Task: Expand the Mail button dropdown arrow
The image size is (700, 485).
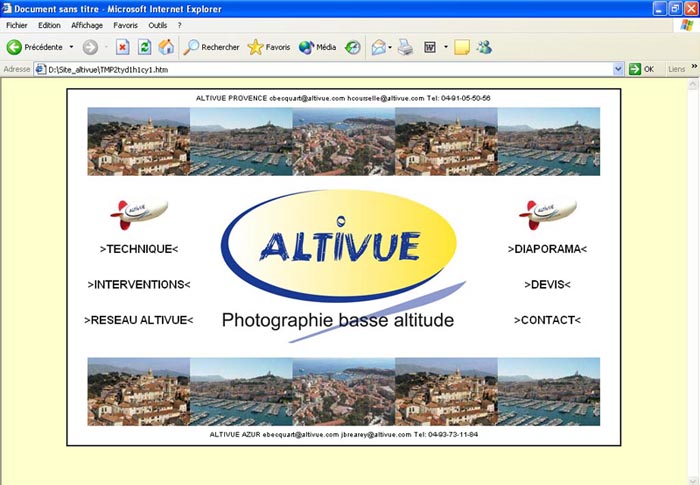Action: coord(390,47)
